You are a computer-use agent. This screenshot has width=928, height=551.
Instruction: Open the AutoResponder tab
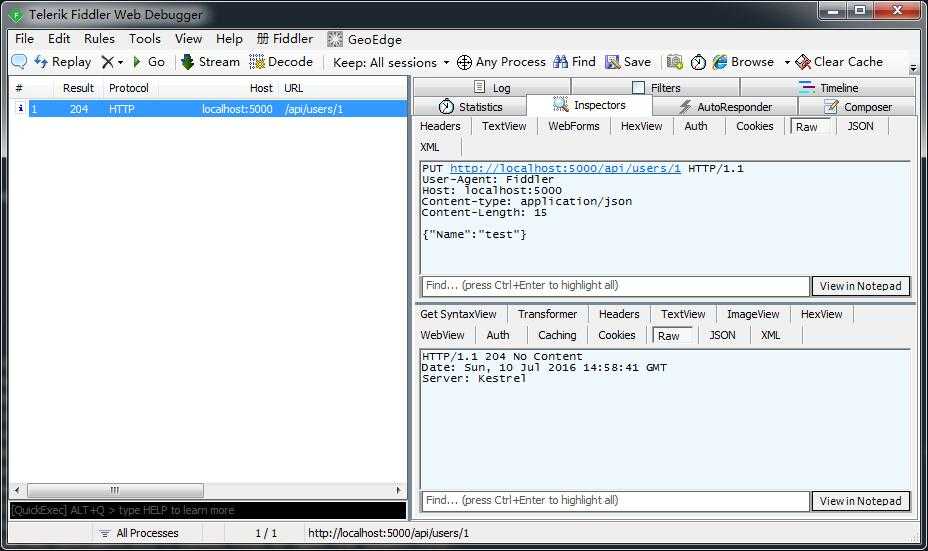(x=725, y=107)
